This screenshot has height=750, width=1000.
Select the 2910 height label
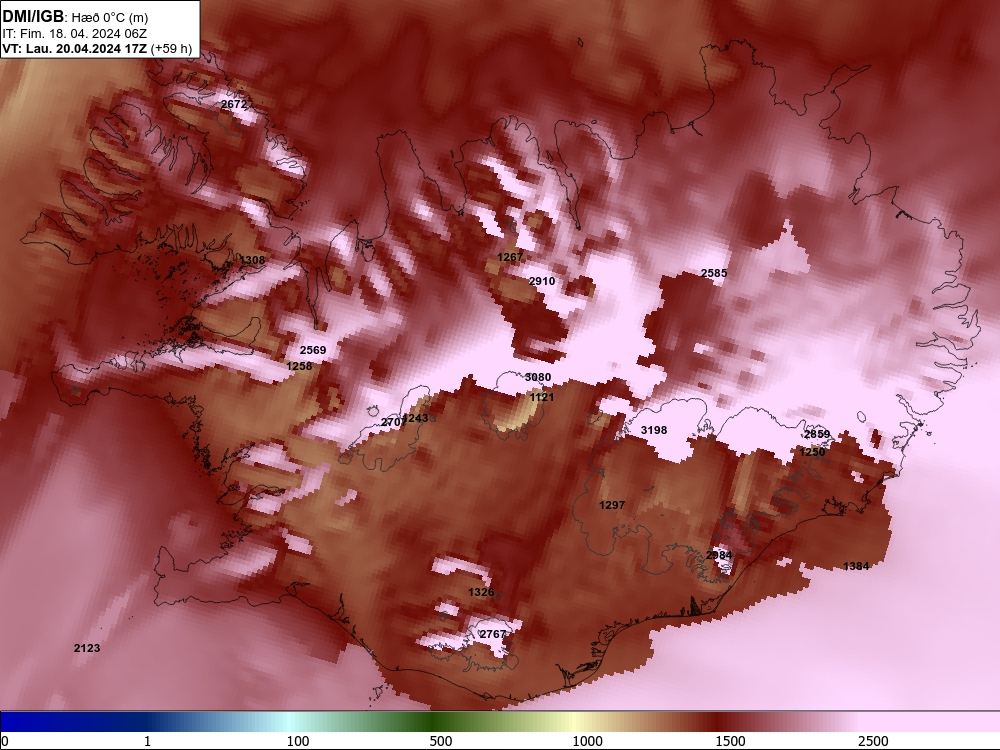(542, 281)
